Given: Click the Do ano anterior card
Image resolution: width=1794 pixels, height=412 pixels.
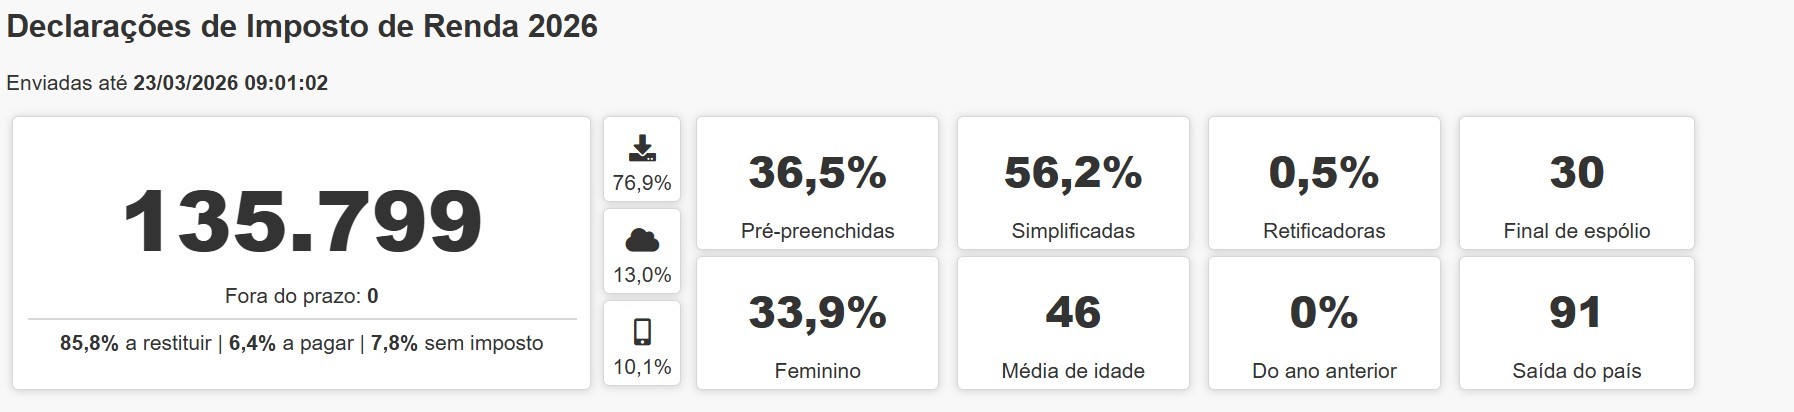Looking at the screenshot, I should point(1324,323).
